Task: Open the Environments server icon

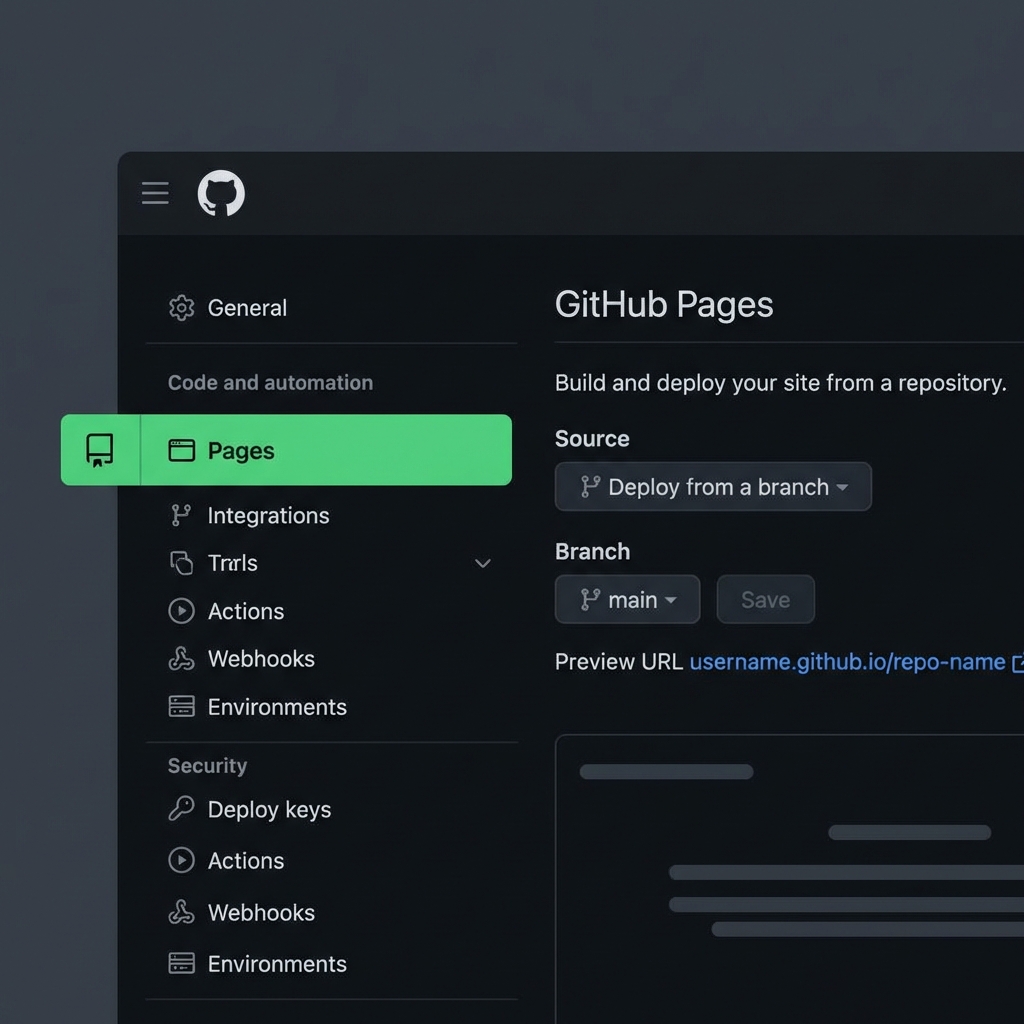Action: tap(181, 707)
